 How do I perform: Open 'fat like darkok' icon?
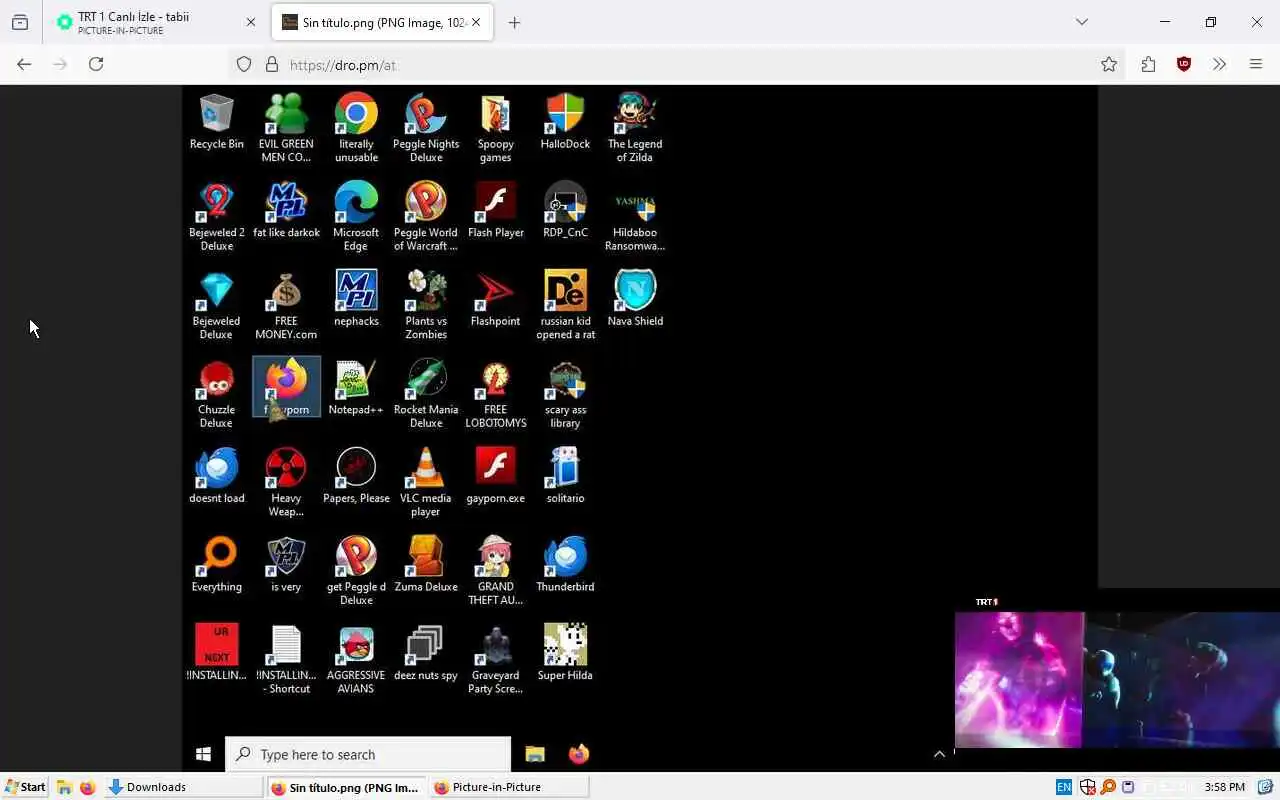[x=286, y=211]
